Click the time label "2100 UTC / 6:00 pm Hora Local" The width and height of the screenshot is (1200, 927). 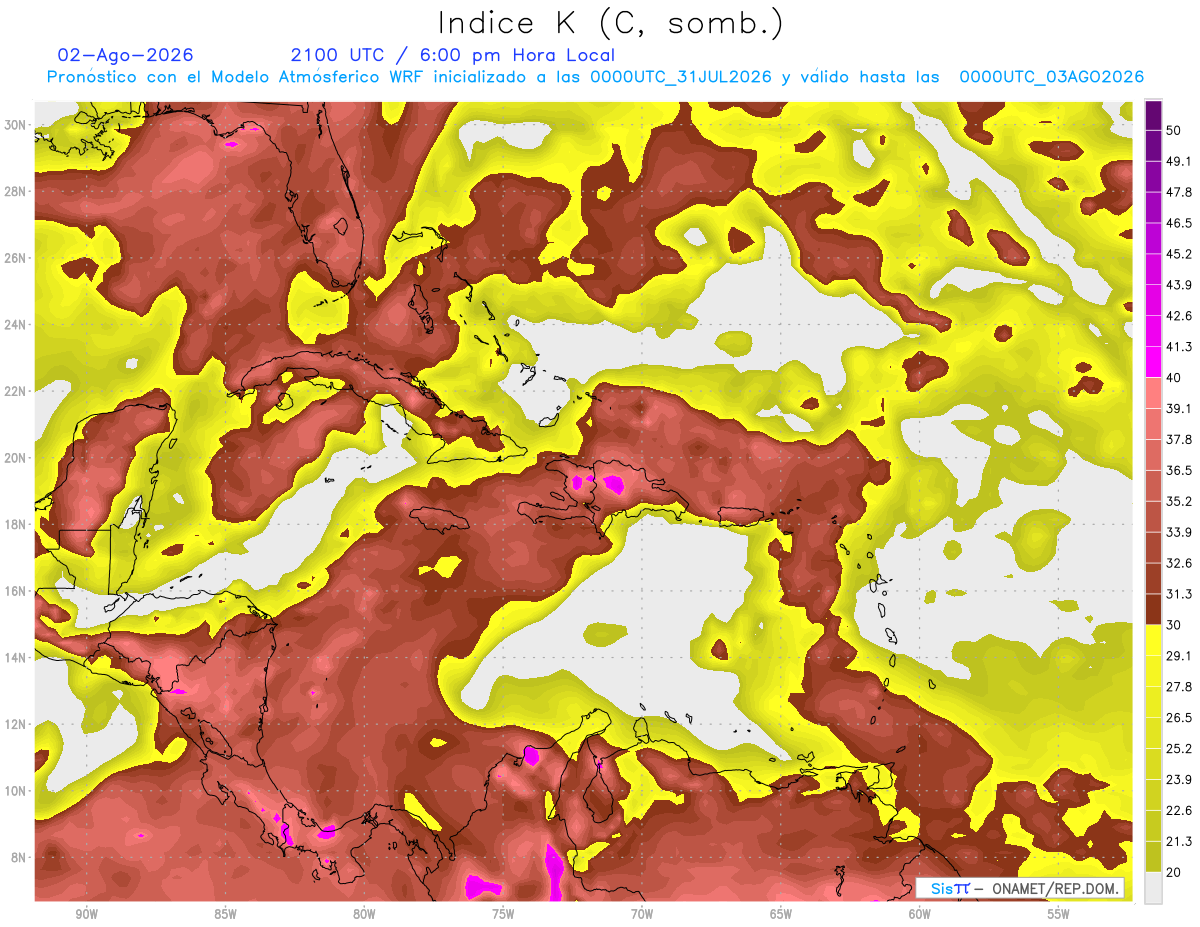453,55
